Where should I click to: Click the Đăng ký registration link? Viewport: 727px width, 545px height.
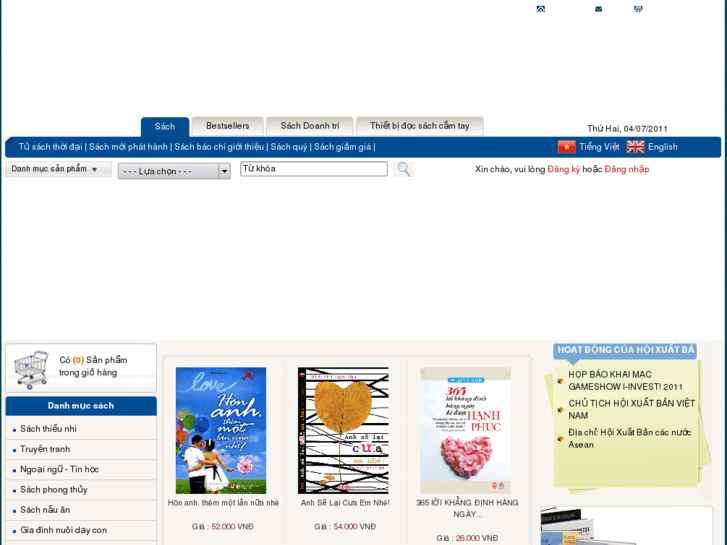click(563, 169)
